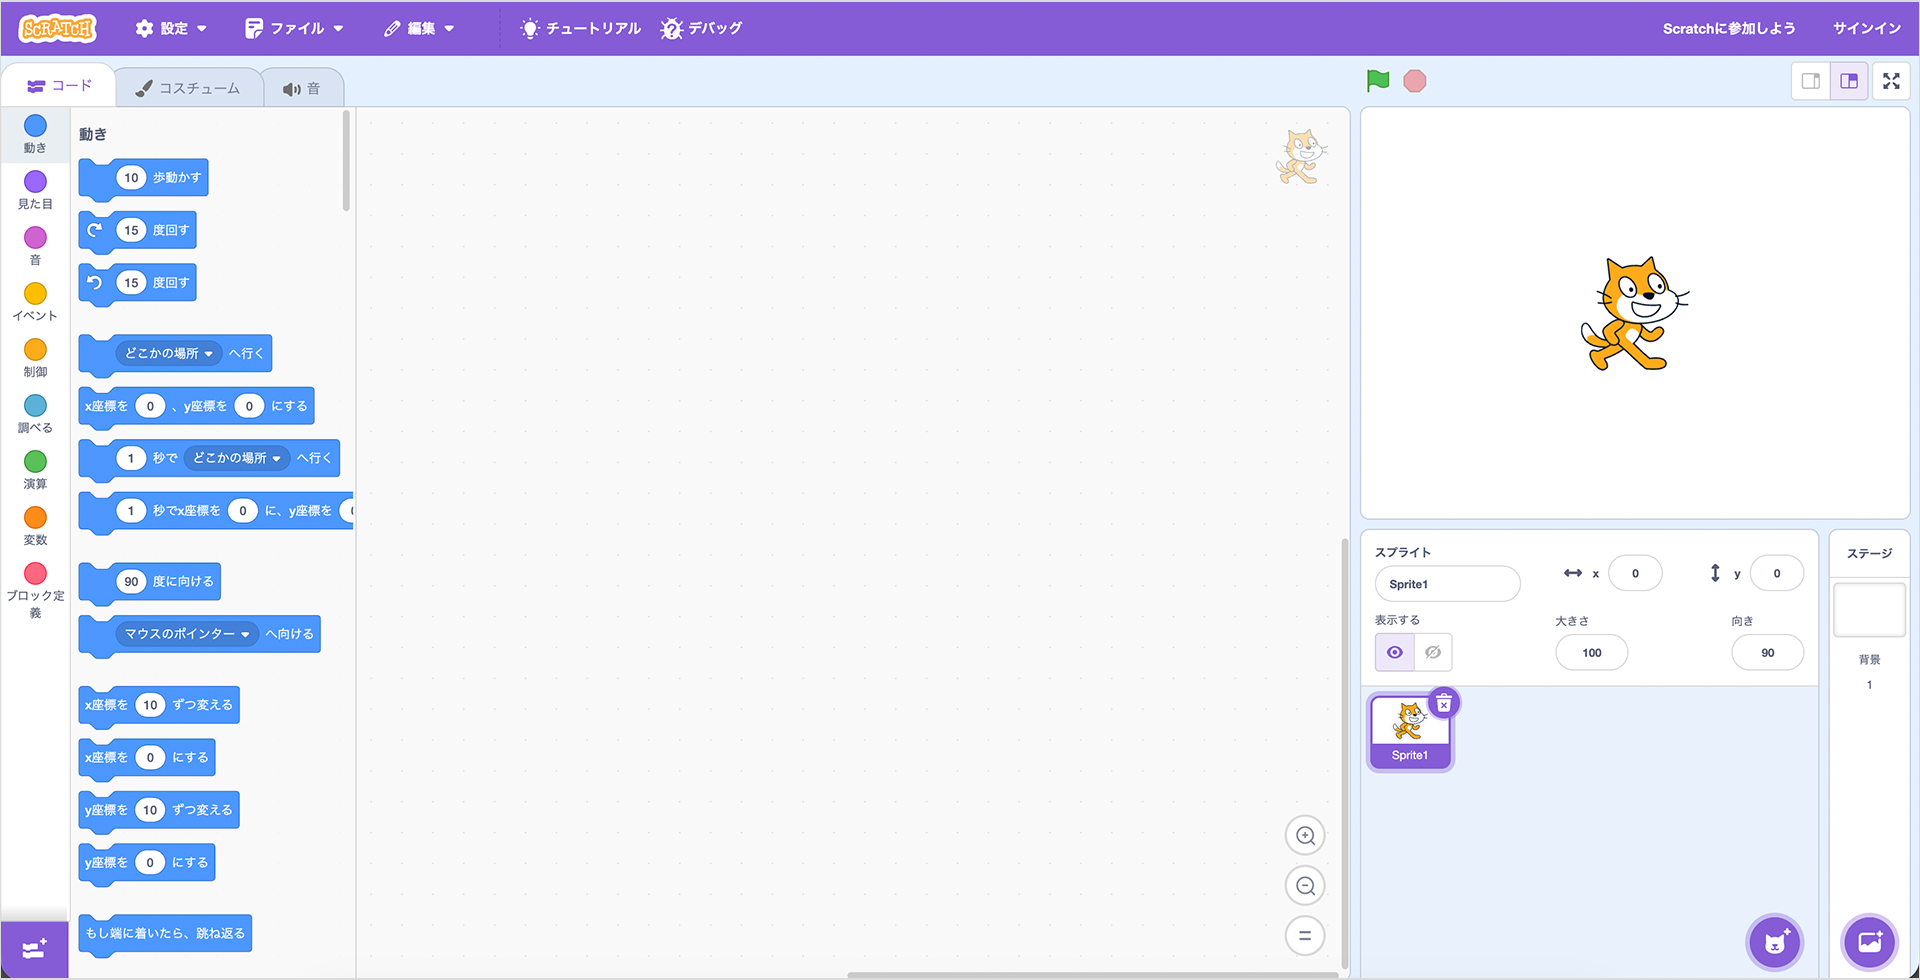
Task: Reset workspace zoom with equals icon
Action: pos(1305,936)
